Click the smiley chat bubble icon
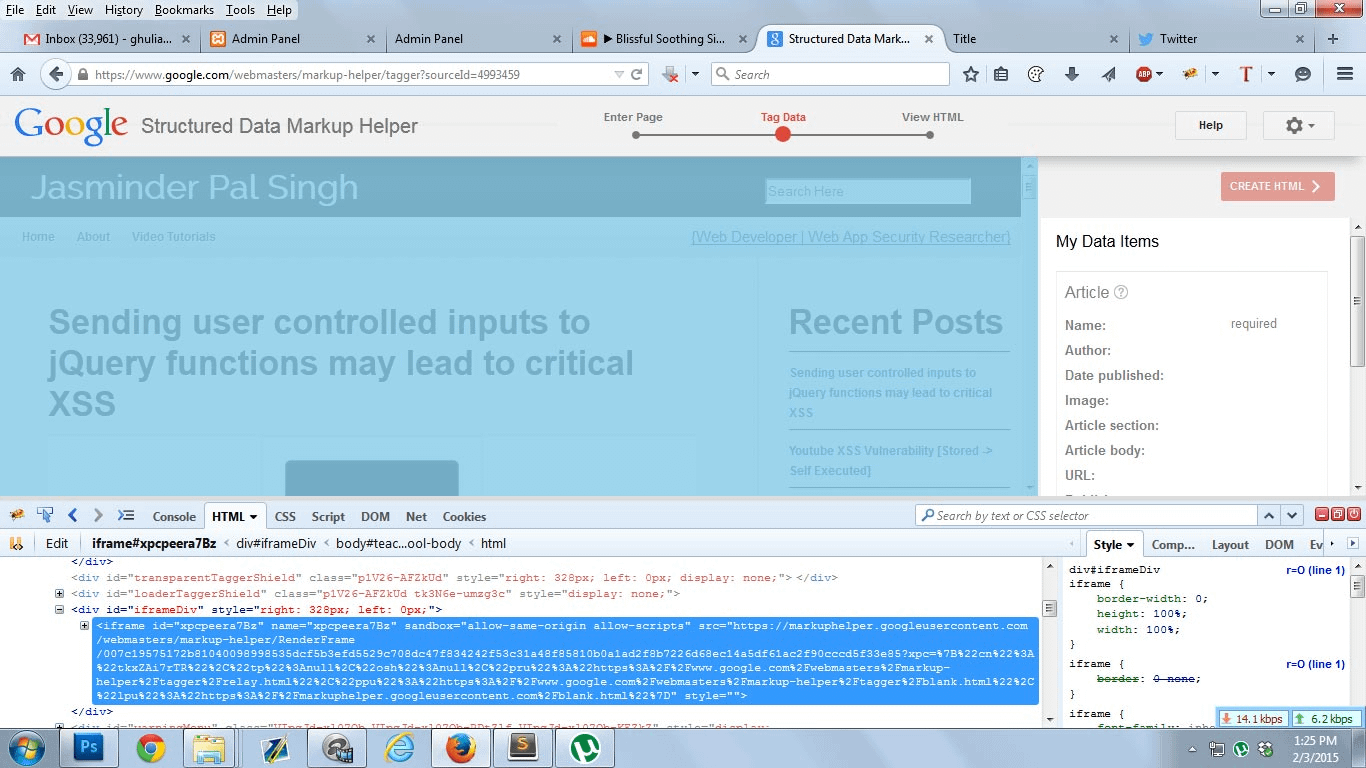Viewport: 1366px width, 768px height. tap(1303, 74)
